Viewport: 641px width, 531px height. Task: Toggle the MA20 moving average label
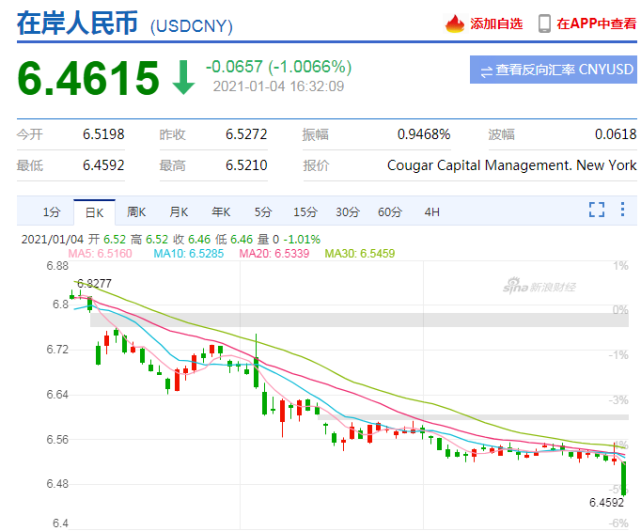pos(275,254)
